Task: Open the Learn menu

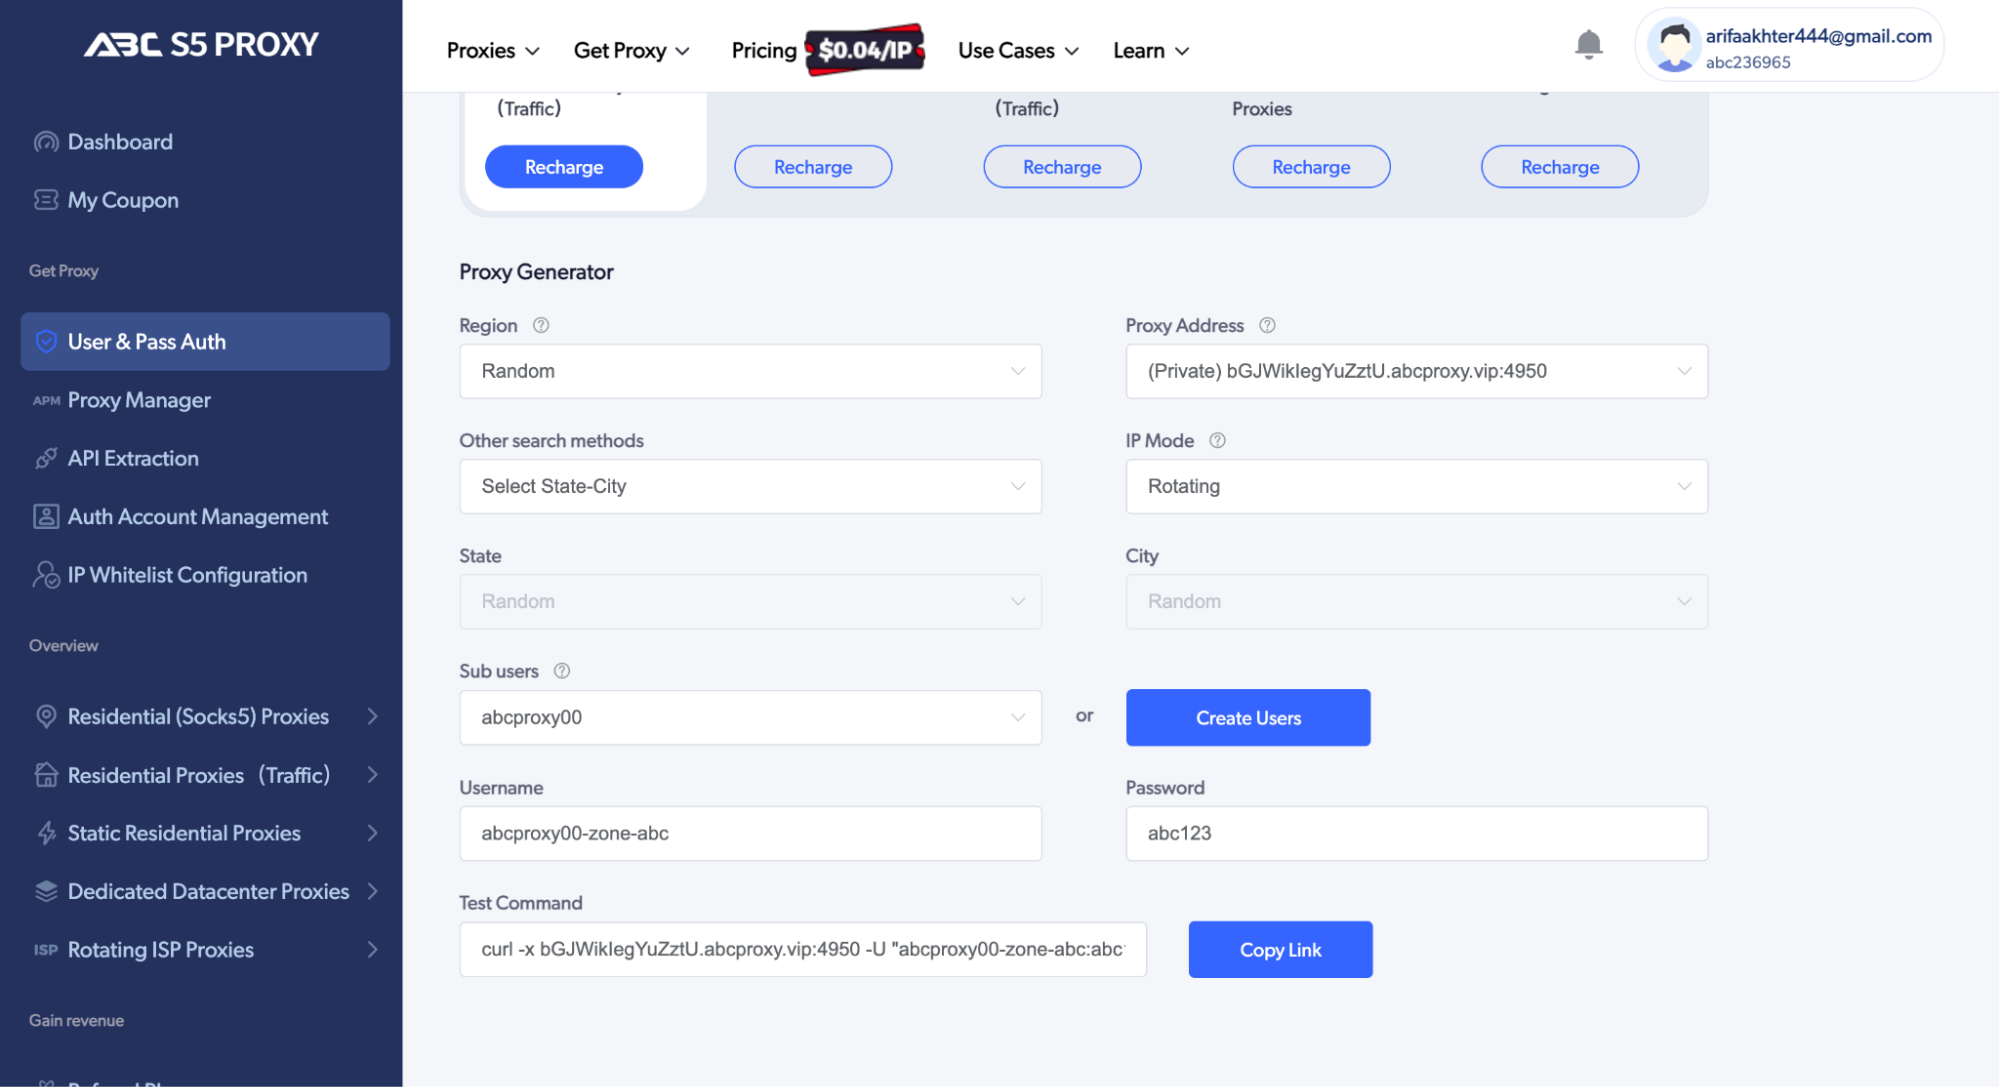Action: point(1151,50)
